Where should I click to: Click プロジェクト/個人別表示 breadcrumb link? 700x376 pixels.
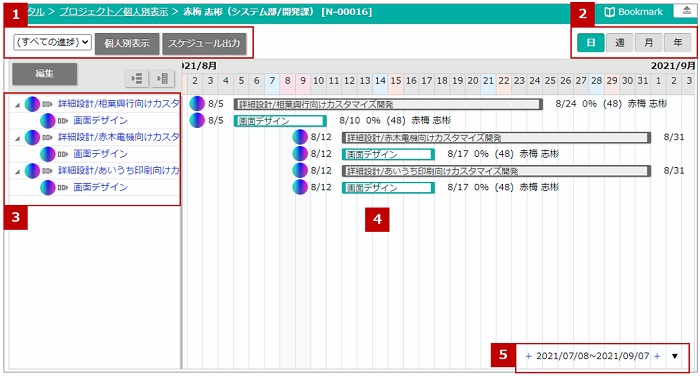114,12
